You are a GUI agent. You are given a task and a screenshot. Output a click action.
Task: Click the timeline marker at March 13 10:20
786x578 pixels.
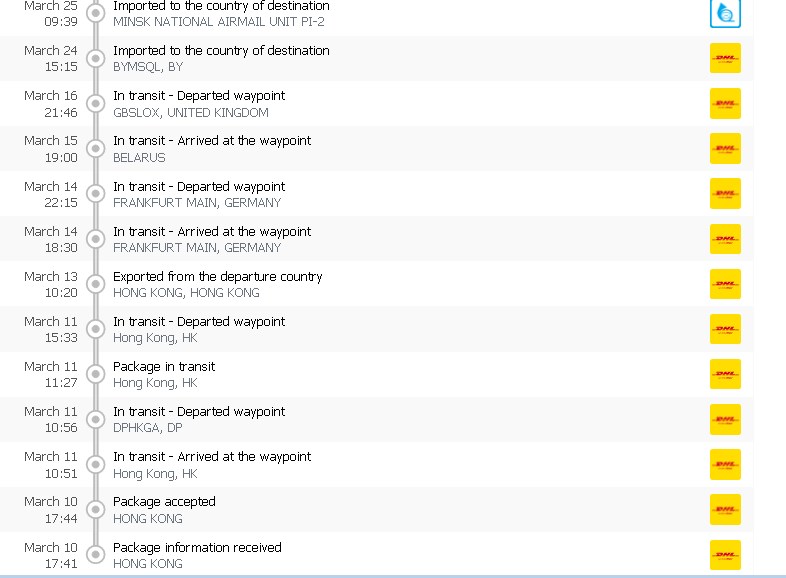95,284
